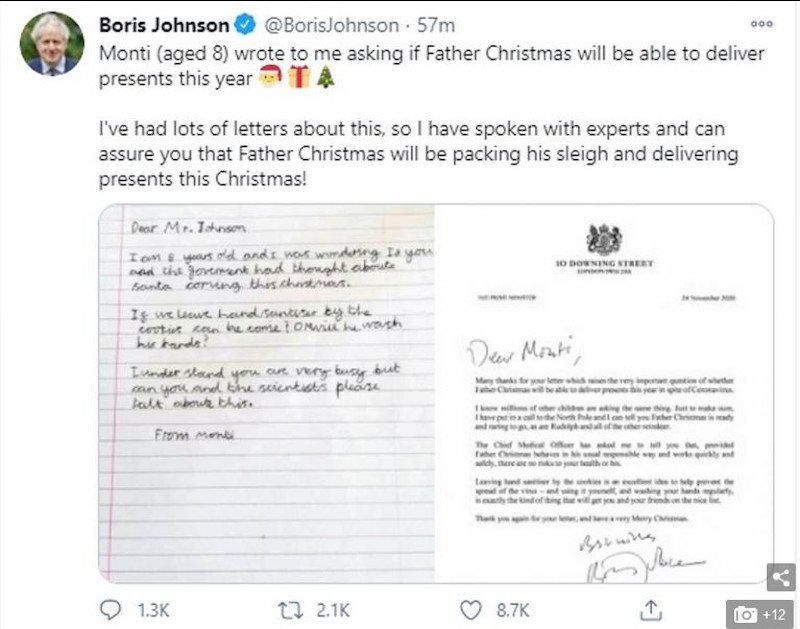The image size is (800, 629).
Task: Open the 10 Downing Street reply letter
Action: [602, 393]
